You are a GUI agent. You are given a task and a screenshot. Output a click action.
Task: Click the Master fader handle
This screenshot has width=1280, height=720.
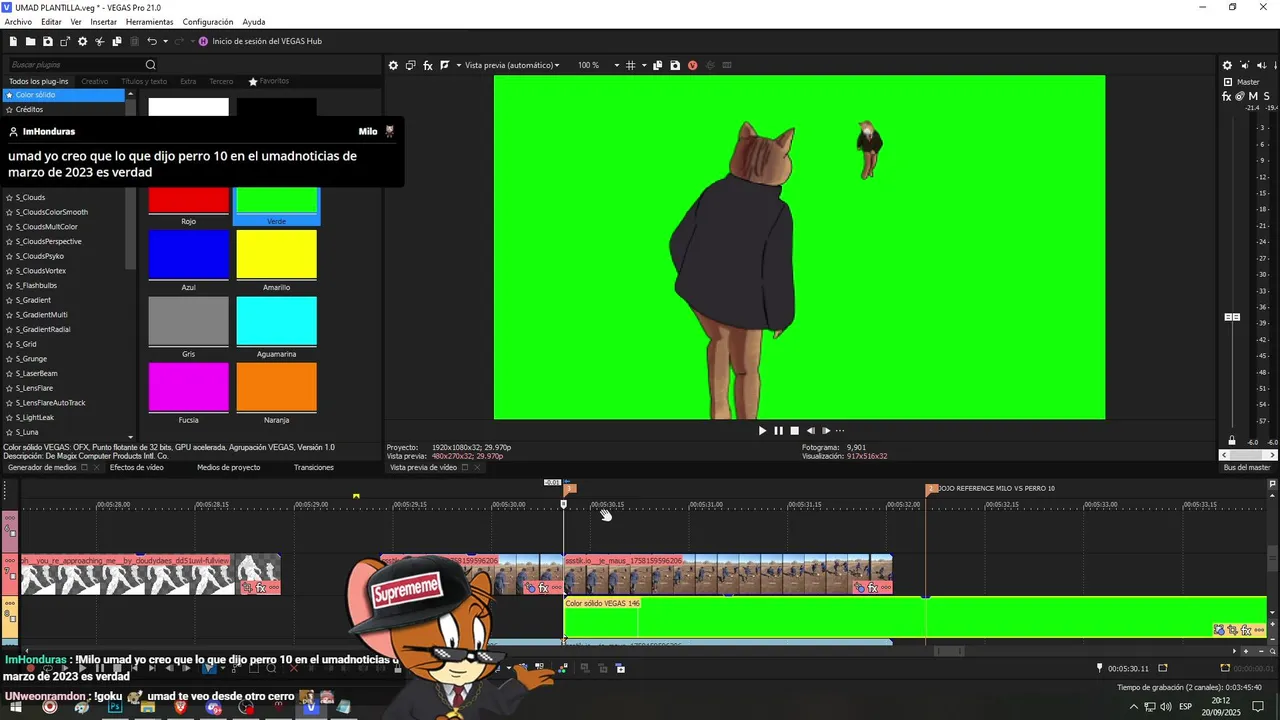coord(1232,317)
